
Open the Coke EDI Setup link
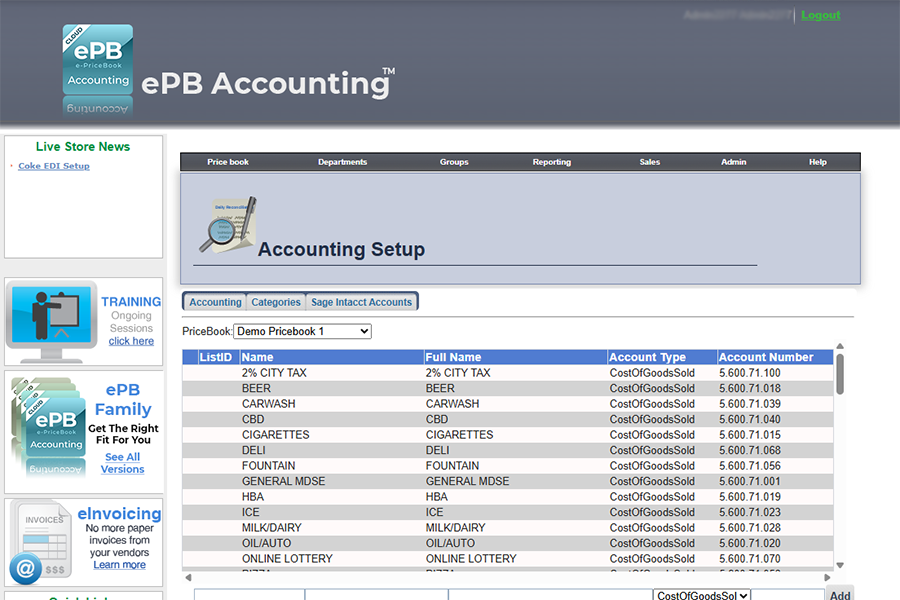[x=54, y=166]
